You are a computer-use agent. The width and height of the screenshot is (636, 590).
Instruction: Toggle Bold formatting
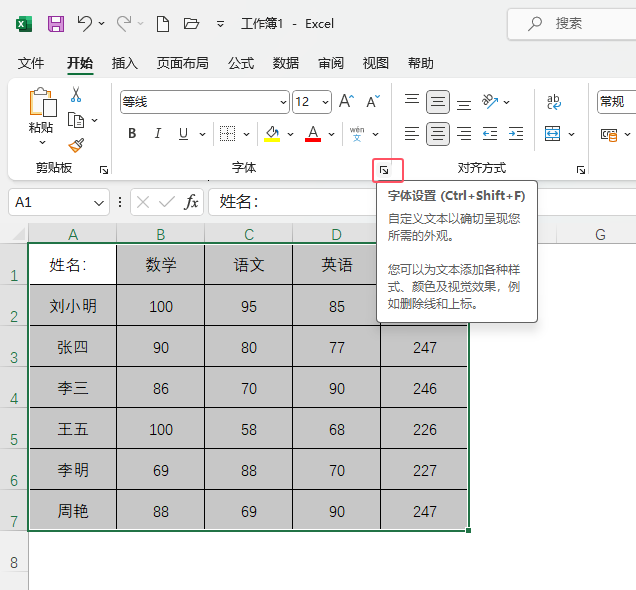[132, 133]
